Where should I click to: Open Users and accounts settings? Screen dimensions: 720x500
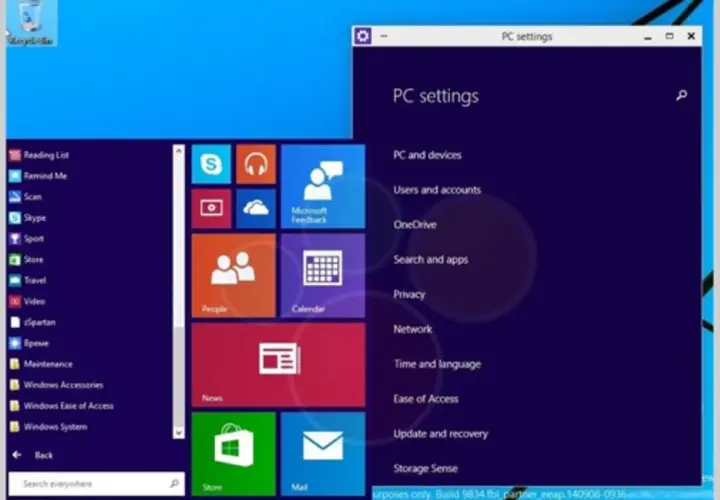pos(437,190)
